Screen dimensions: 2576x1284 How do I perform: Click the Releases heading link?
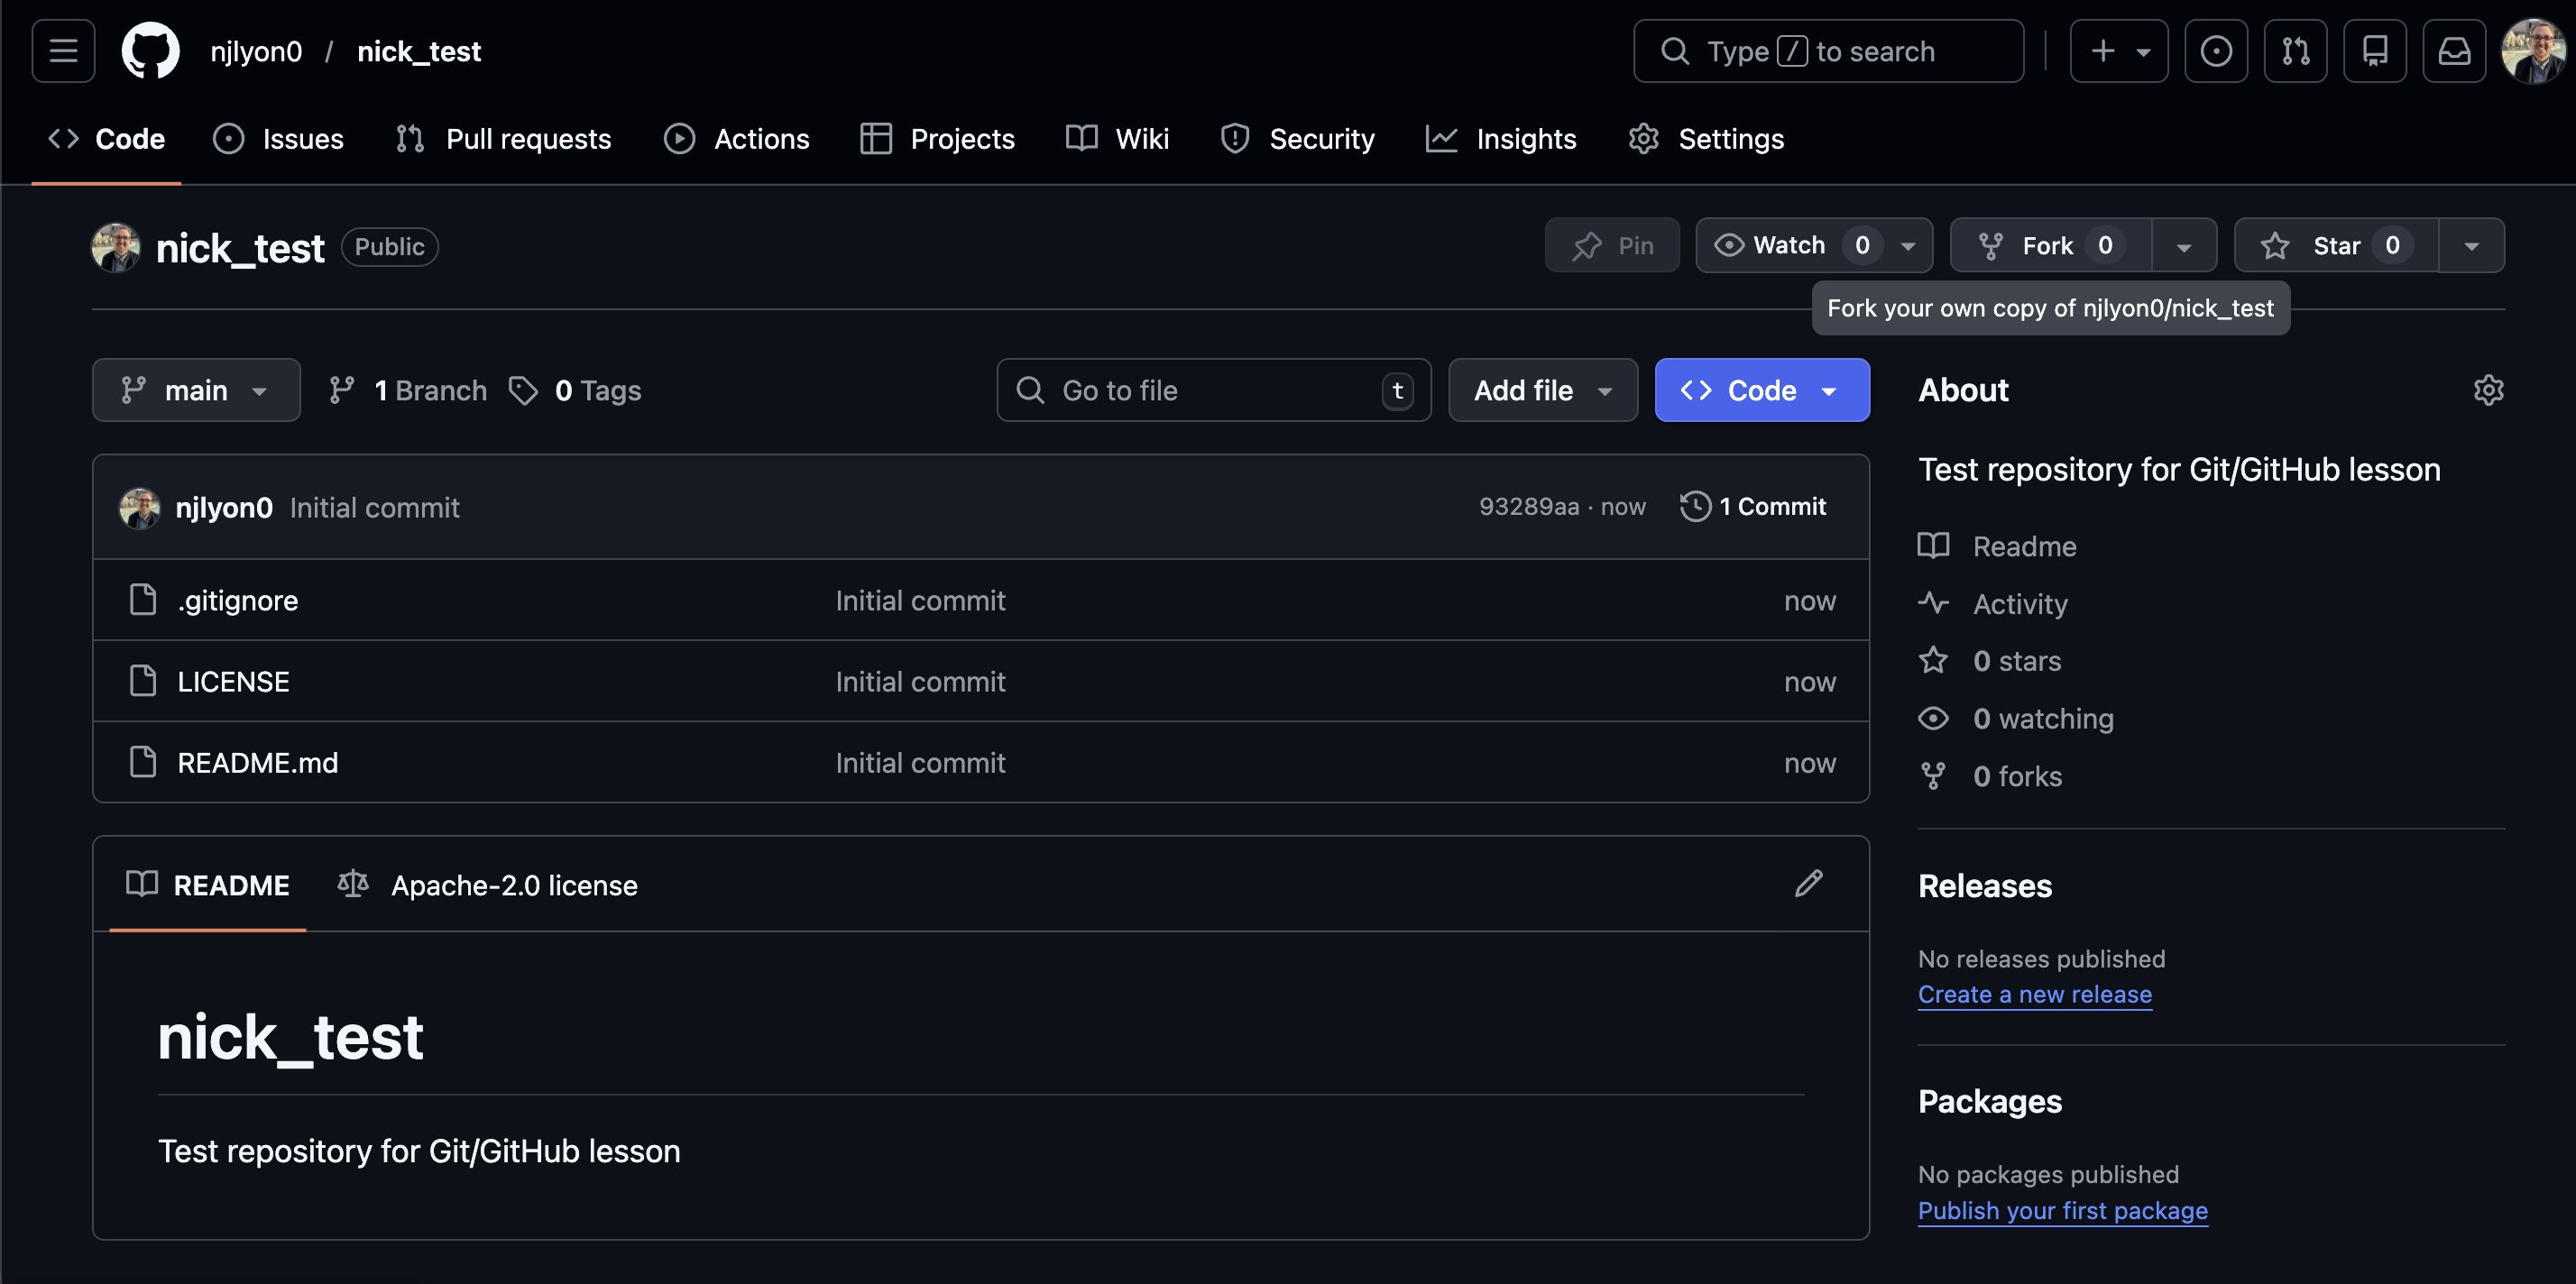(1984, 885)
